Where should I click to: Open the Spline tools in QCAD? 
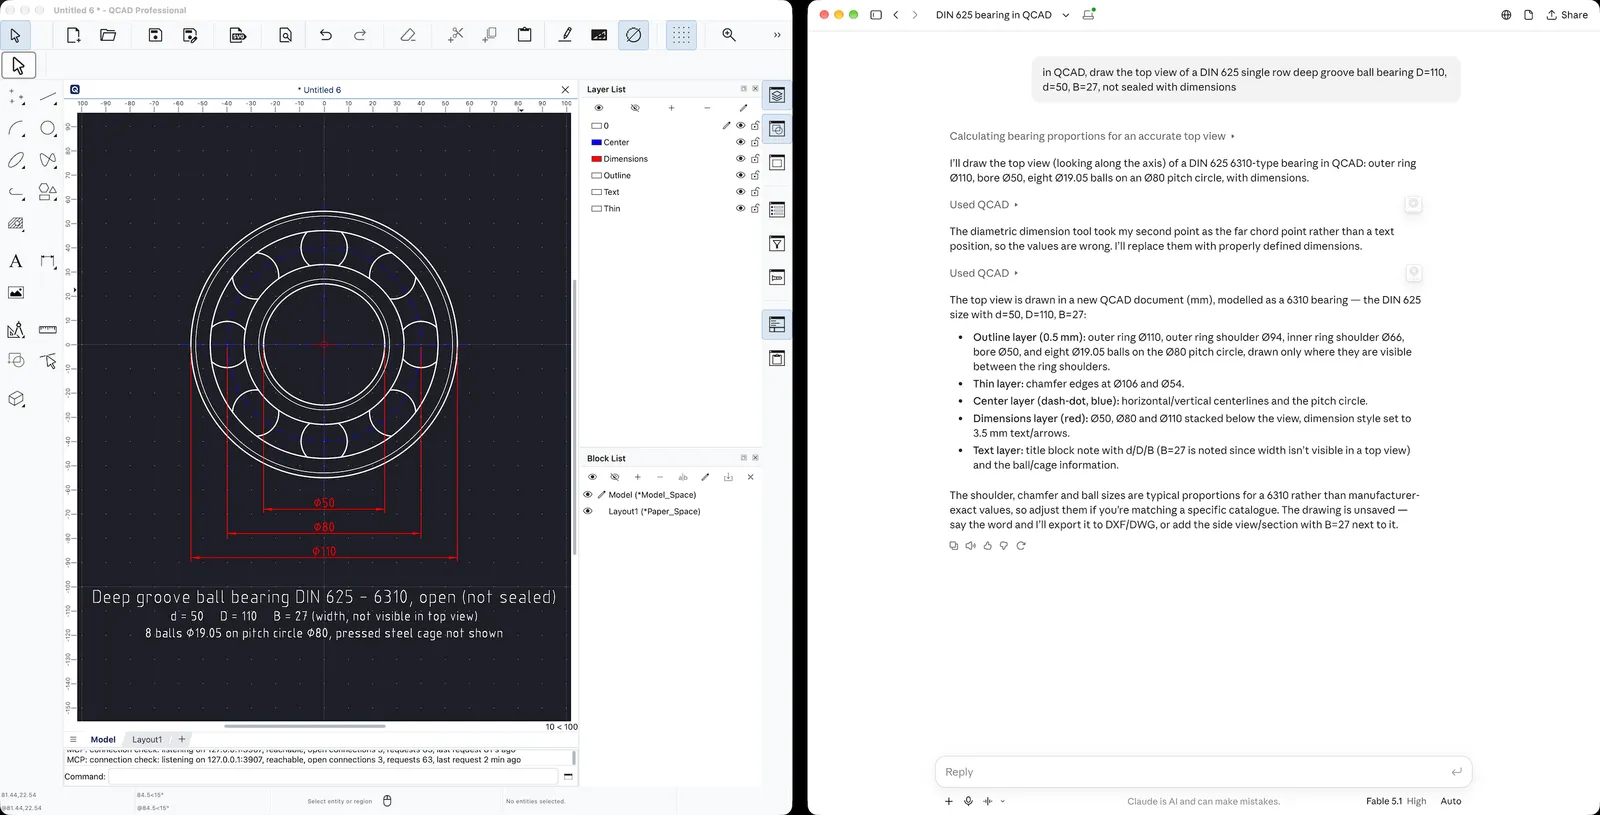pyautogui.click(x=48, y=160)
